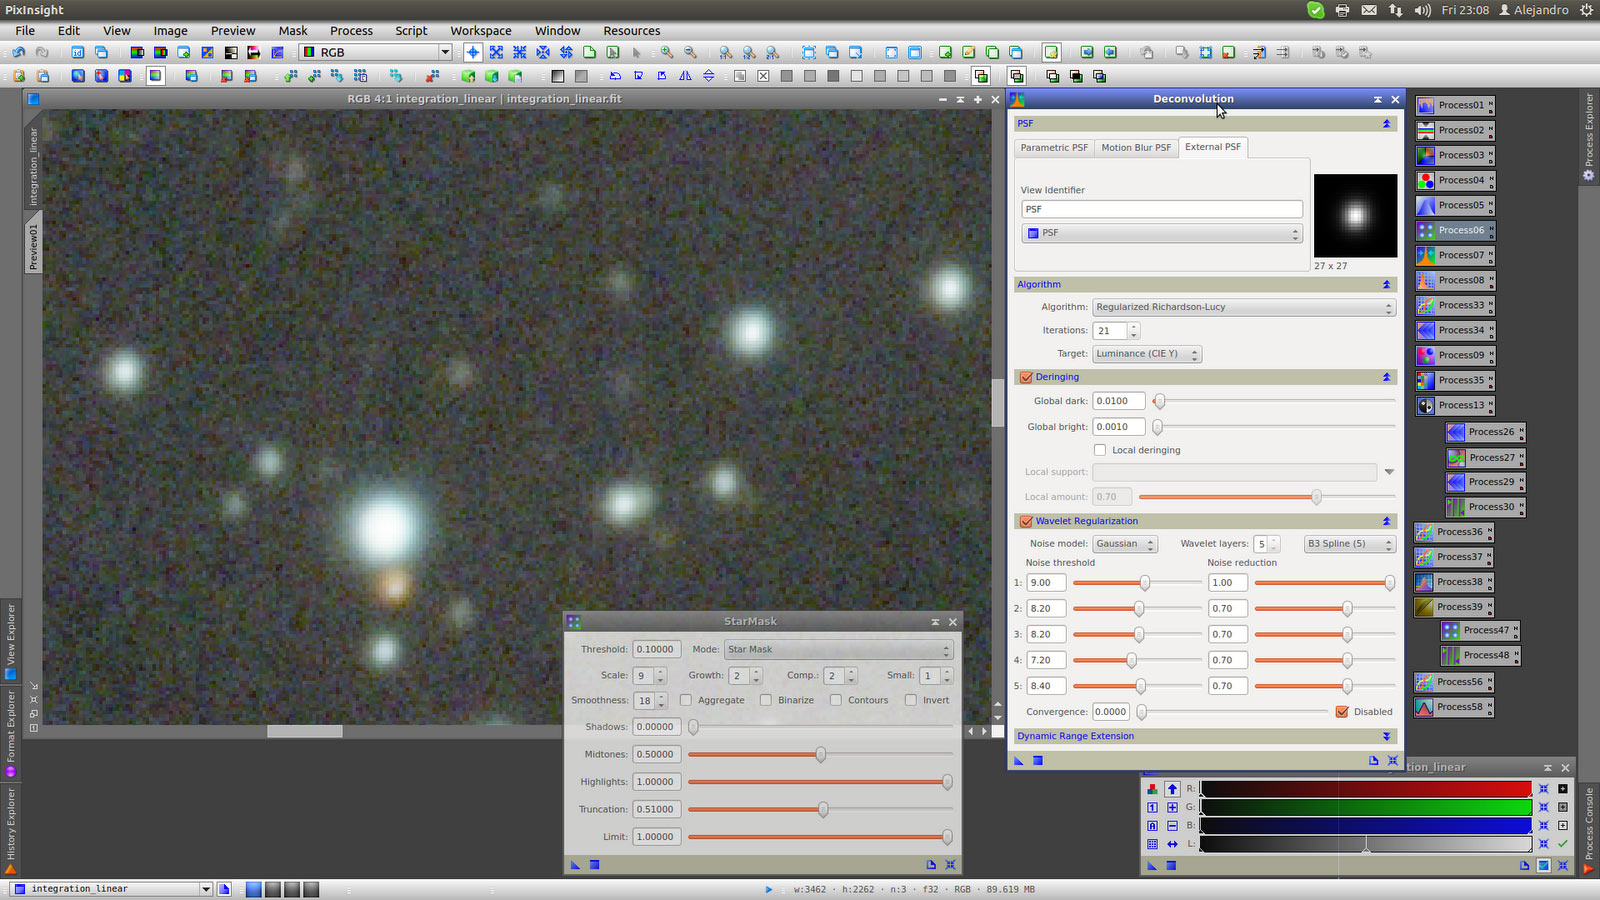Open the Process Explorer side panel
Screen dimensions: 1600x900
(x=1589, y=137)
